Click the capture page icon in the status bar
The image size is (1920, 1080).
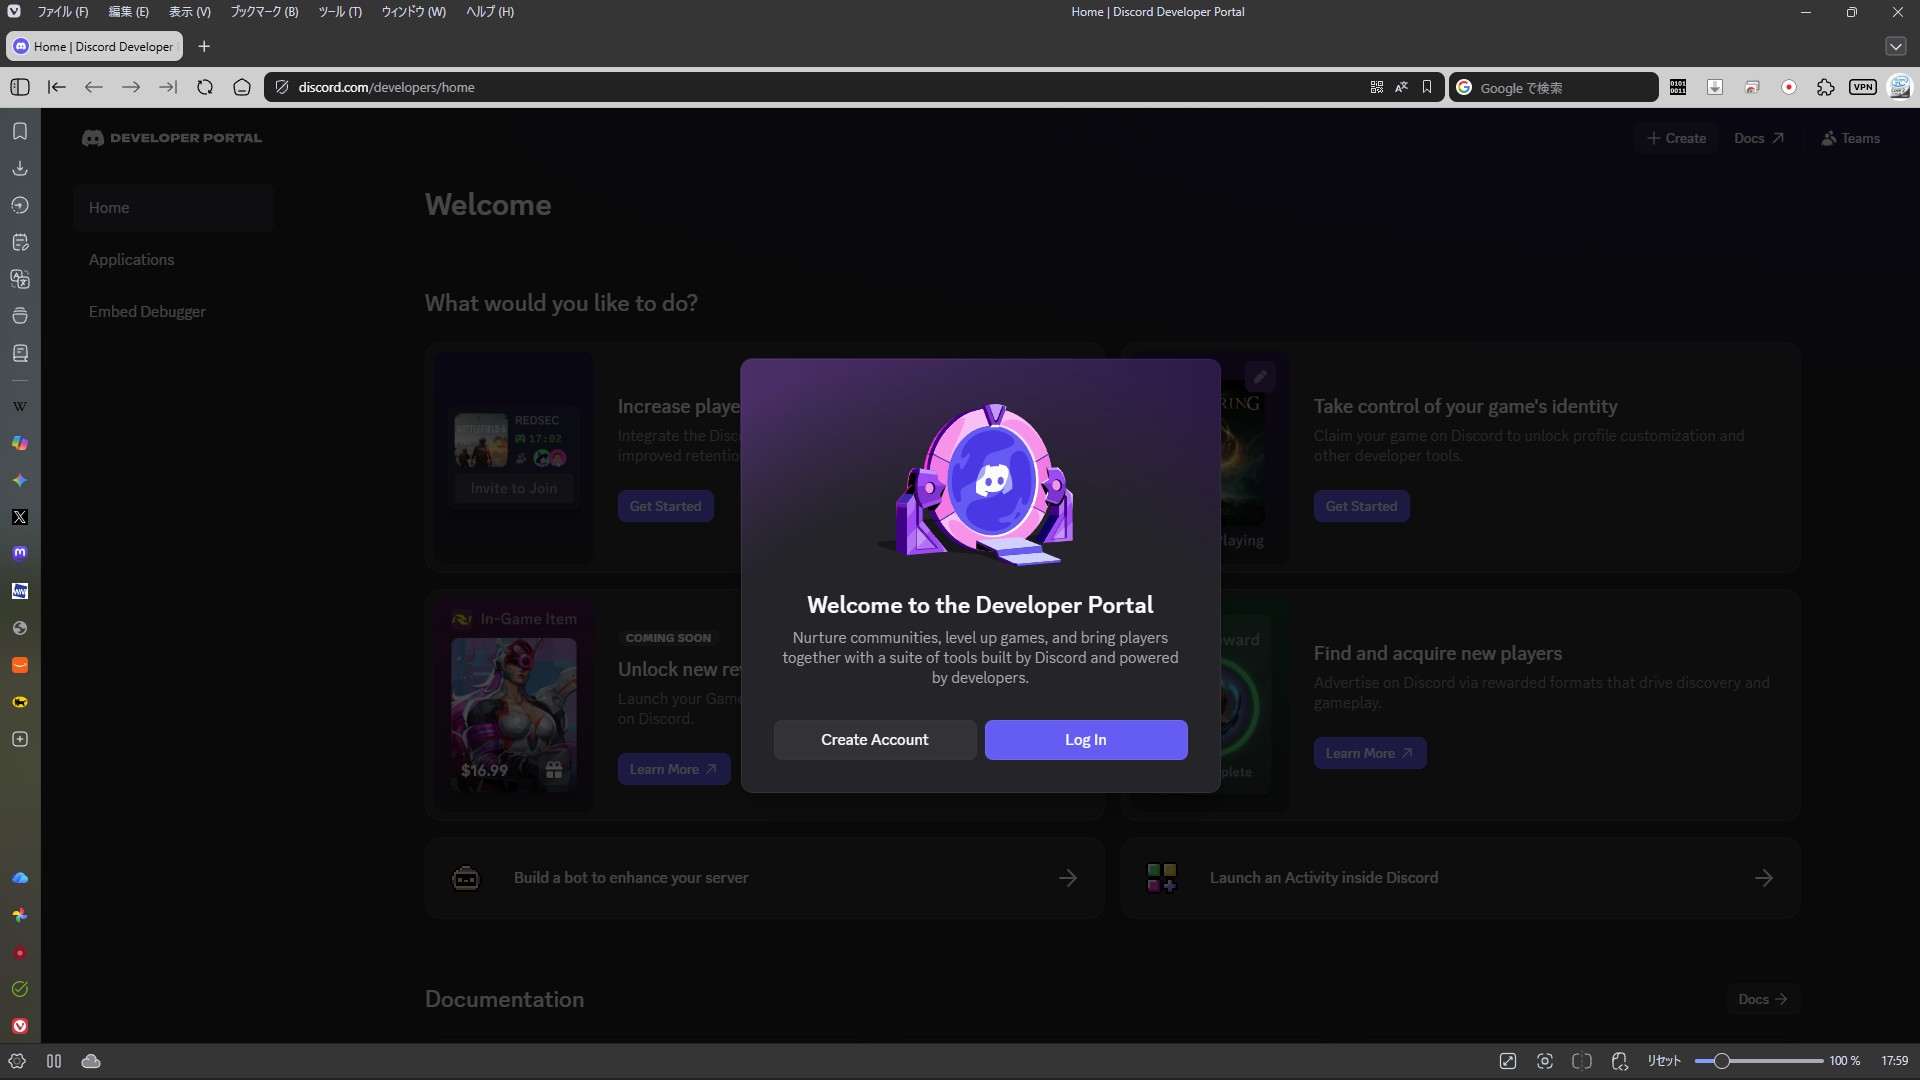point(1545,1061)
